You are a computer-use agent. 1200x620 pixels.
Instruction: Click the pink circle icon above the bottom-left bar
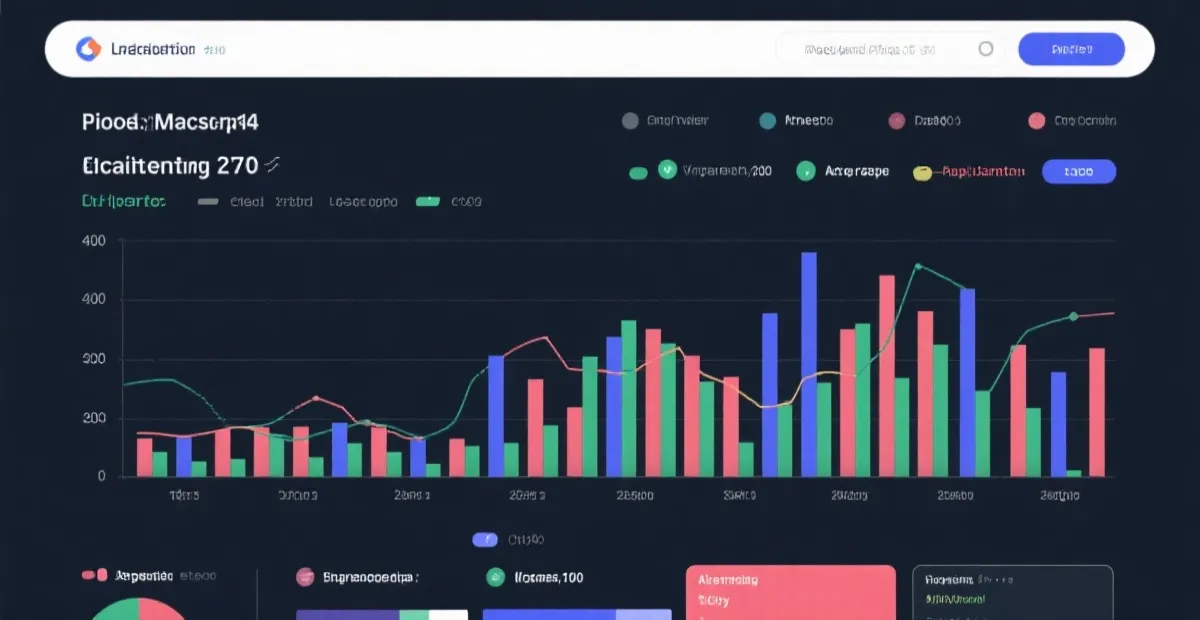click(x=305, y=577)
